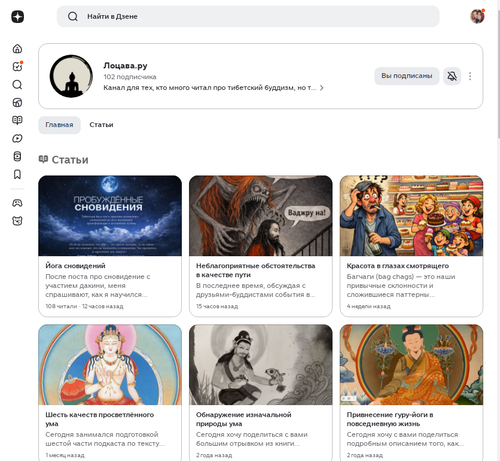Open the sidebar news icon below search
500x461 pixels.
(17, 102)
